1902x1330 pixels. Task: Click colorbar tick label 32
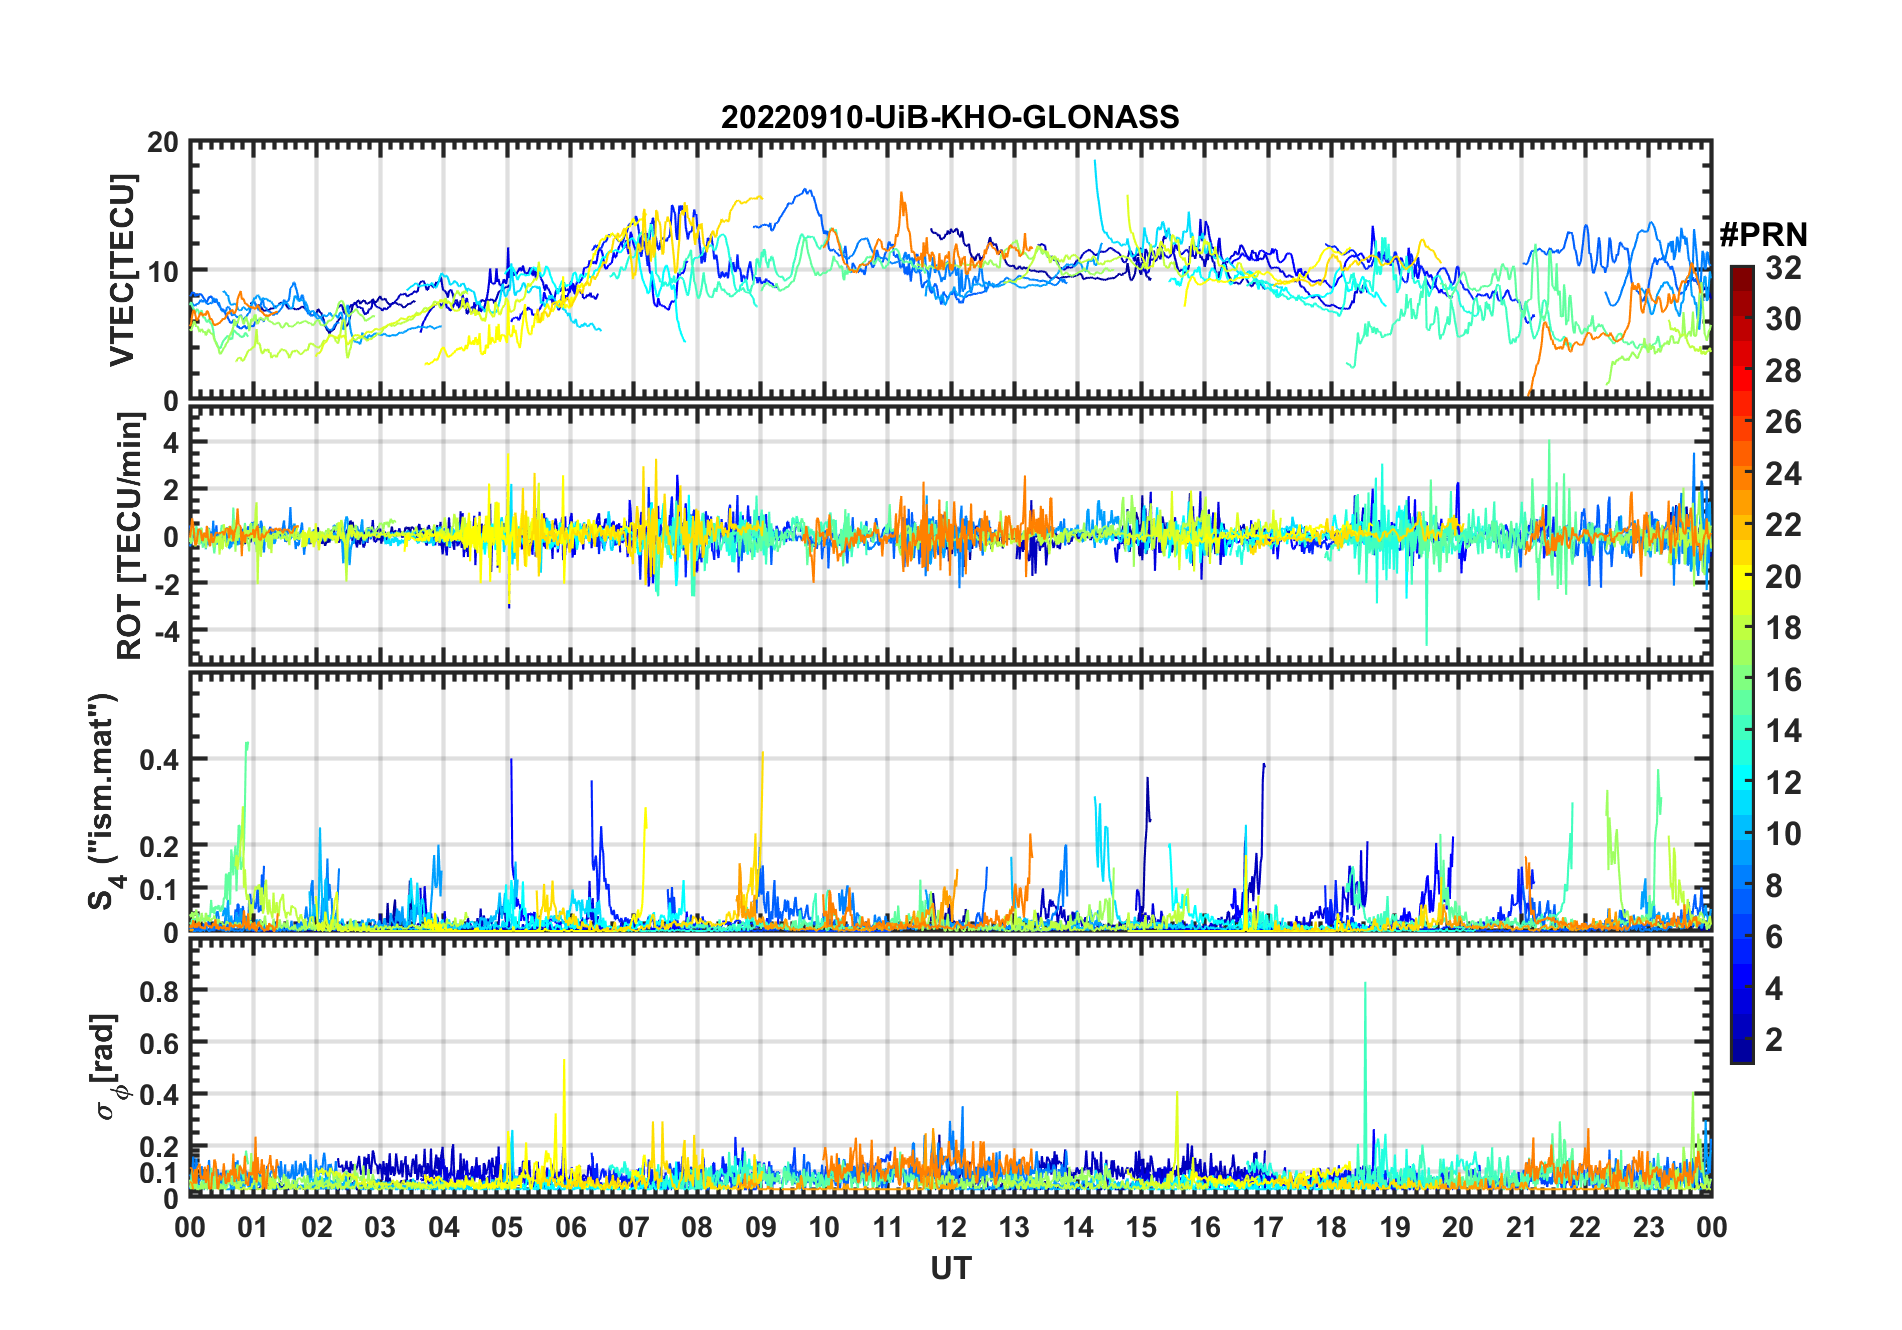point(1783,268)
